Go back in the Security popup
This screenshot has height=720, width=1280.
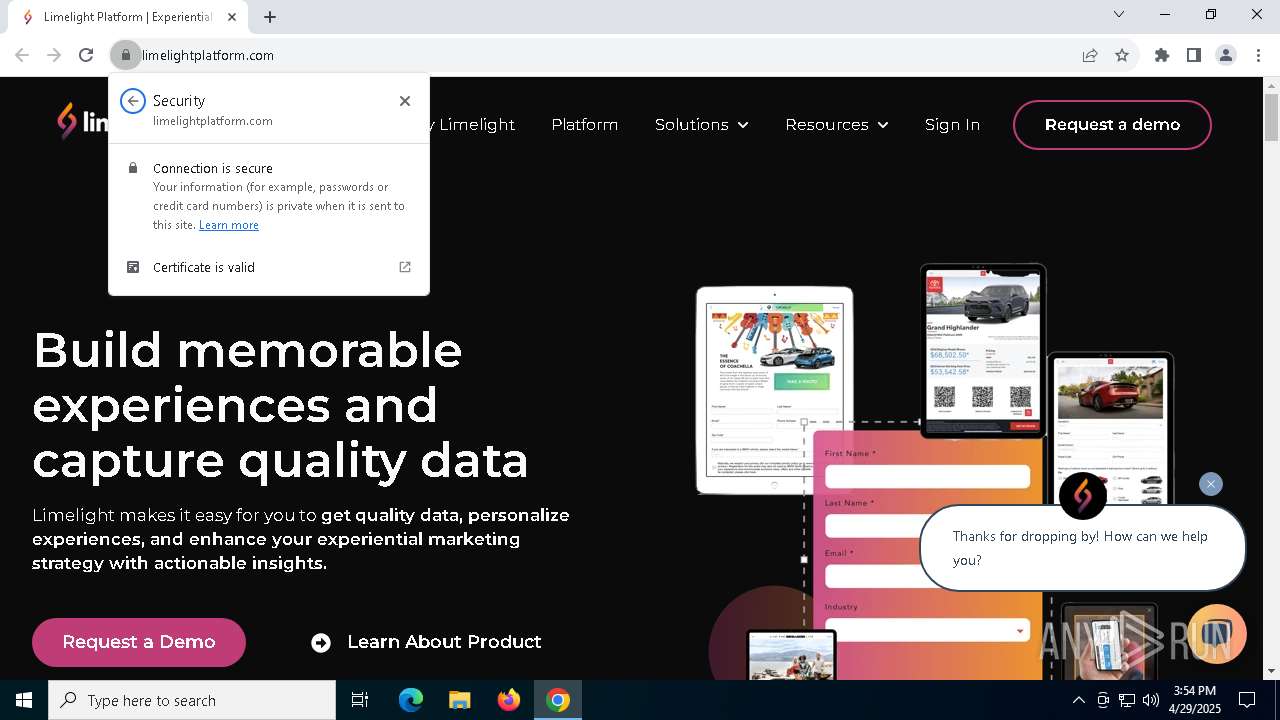tap(133, 101)
